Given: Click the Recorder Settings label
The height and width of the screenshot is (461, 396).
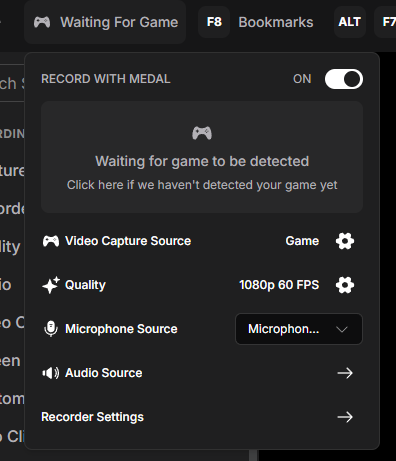Looking at the screenshot, I should click(92, 417).
